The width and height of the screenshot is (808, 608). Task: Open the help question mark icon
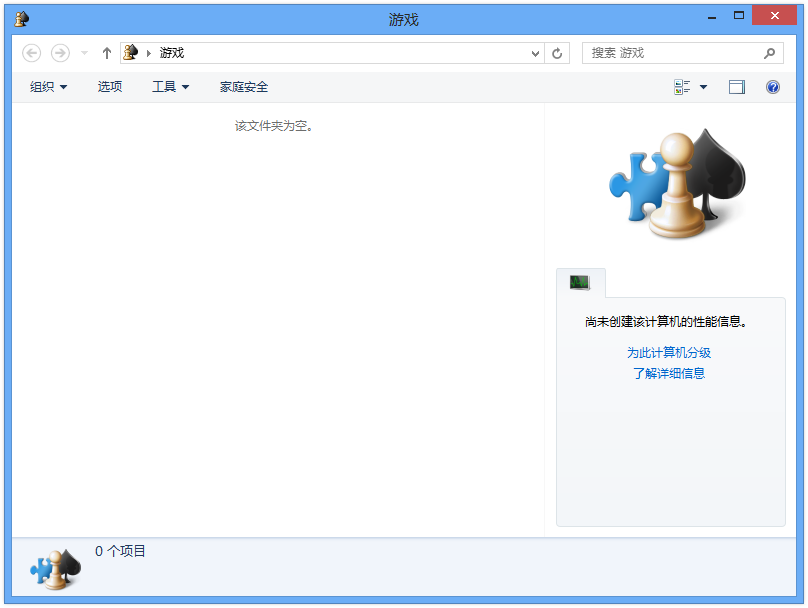click(772, 87)
